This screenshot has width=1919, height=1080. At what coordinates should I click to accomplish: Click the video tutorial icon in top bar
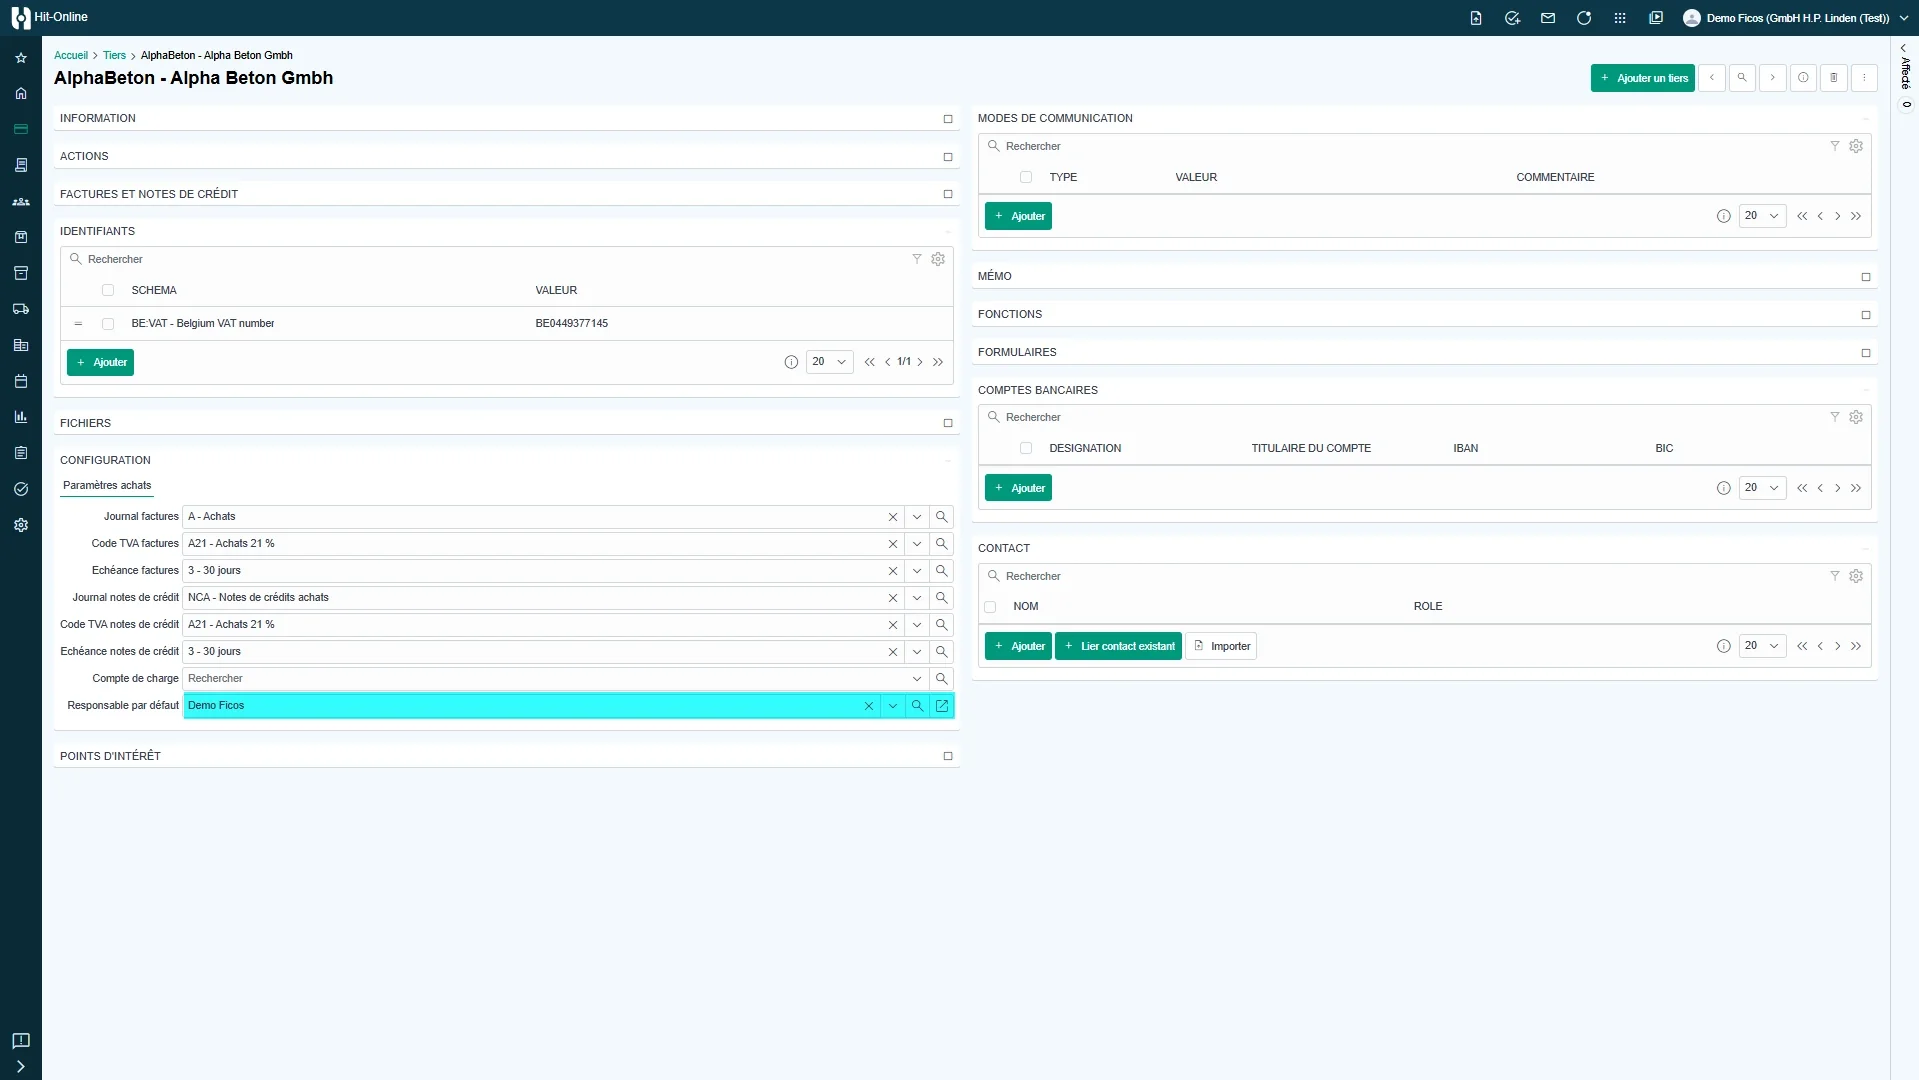[x=1656, y=18]
